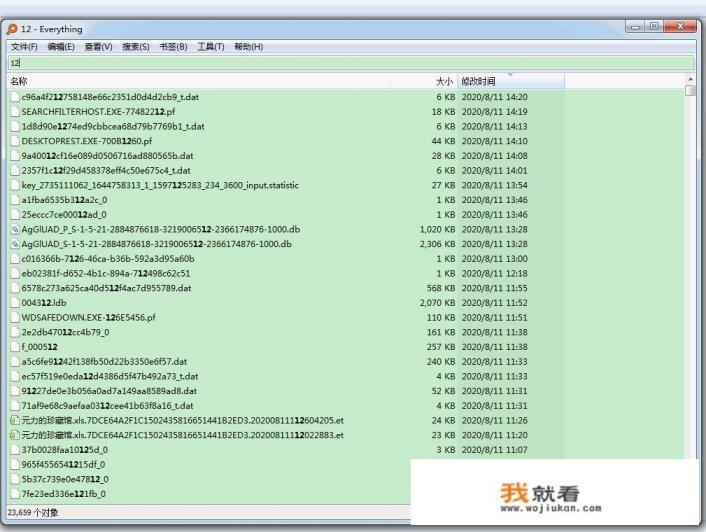Click the search input box containing 12
The image size is (706, 532).
[x=350, y=63]
